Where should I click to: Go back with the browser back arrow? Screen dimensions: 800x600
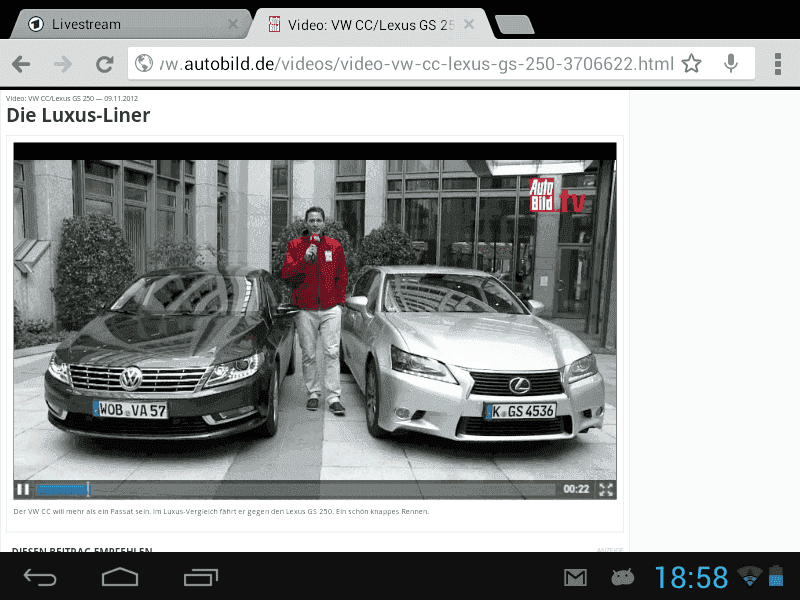(21, 64)
